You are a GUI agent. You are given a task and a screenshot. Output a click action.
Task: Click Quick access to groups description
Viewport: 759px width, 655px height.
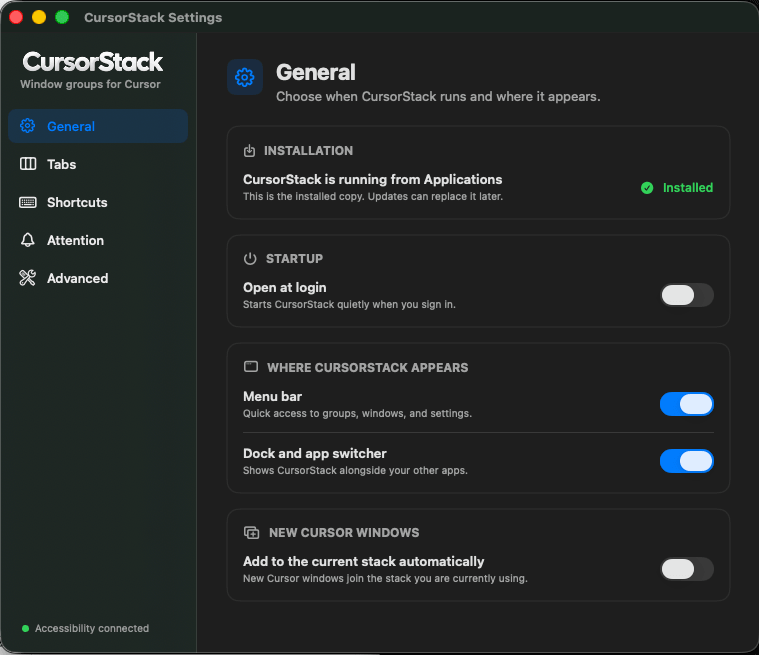tap(357, 413)
